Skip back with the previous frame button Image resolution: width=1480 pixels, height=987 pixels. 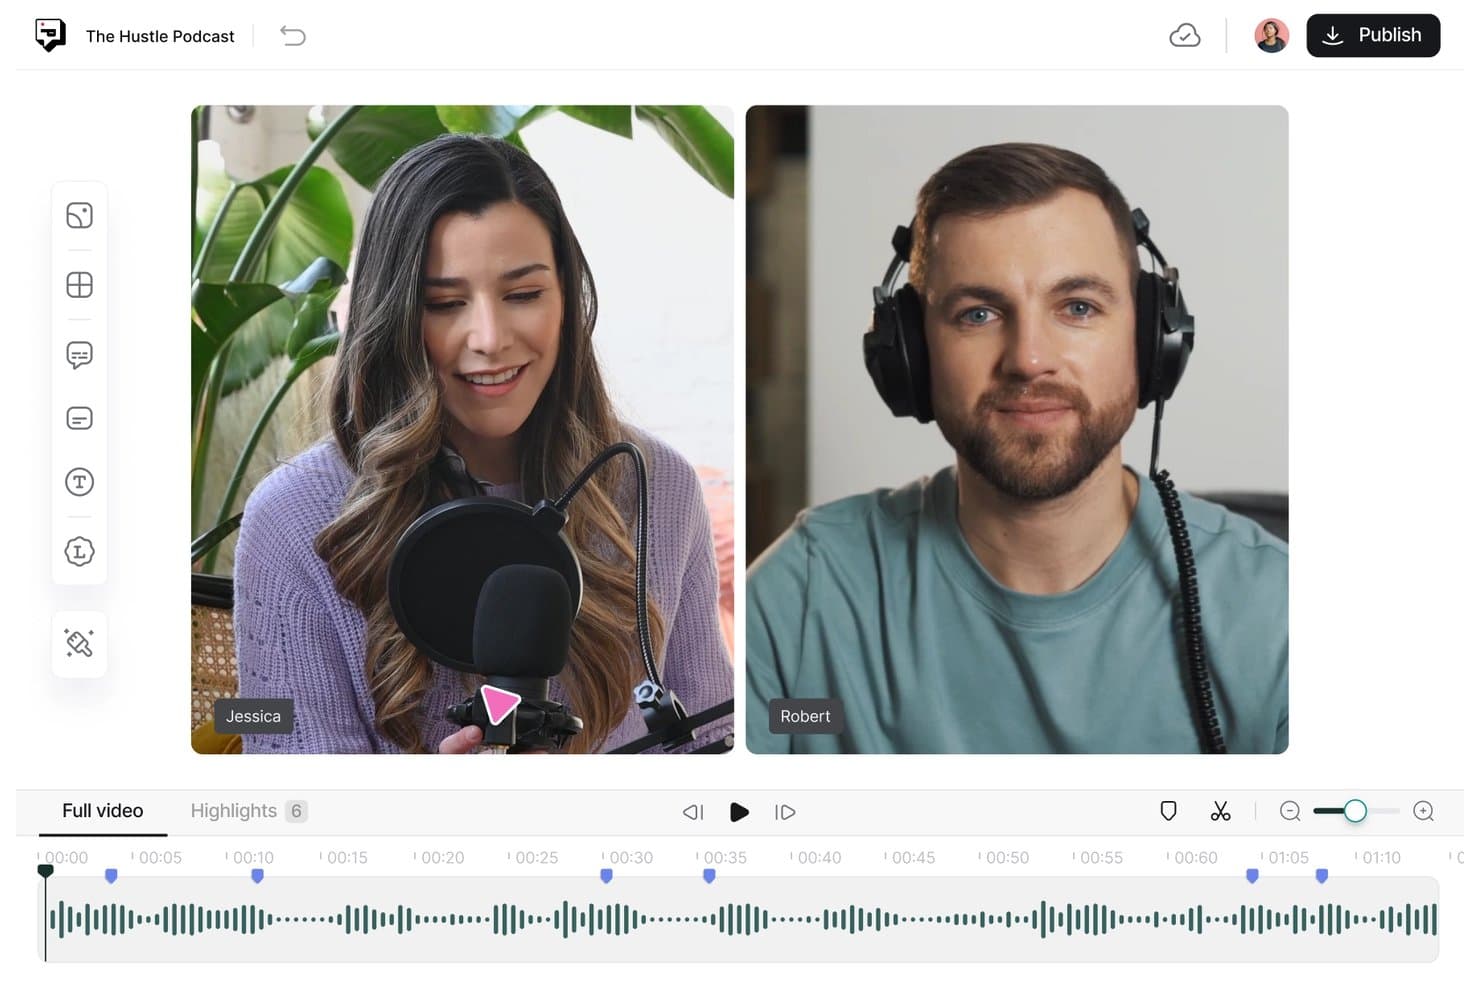693,812
